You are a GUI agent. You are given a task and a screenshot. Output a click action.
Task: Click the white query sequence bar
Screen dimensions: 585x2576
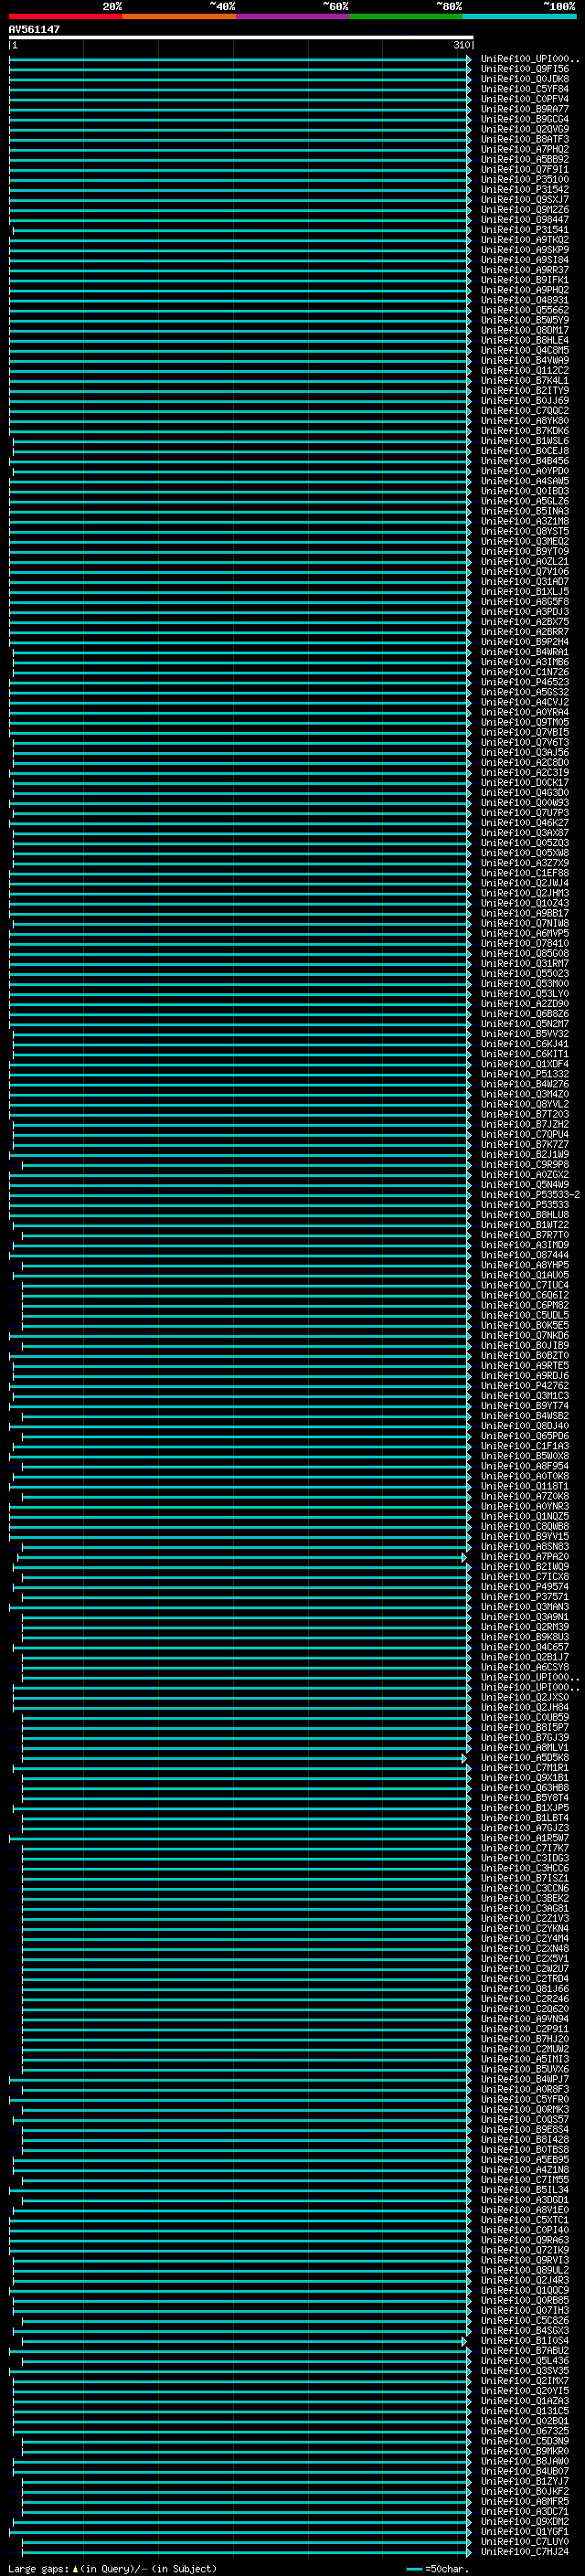click(x=241, y=37)
